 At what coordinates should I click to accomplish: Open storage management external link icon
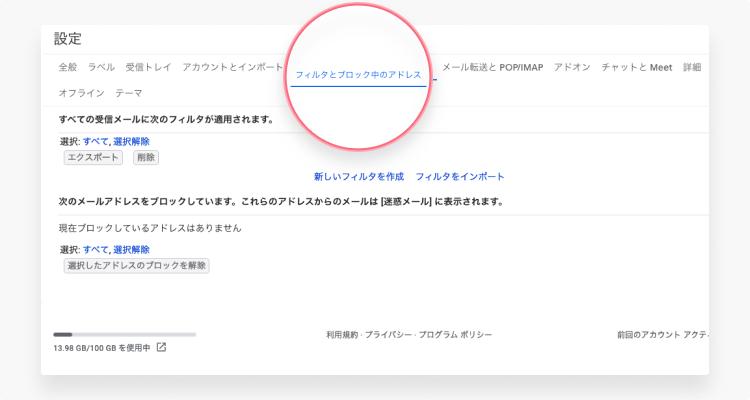point(161,347)
